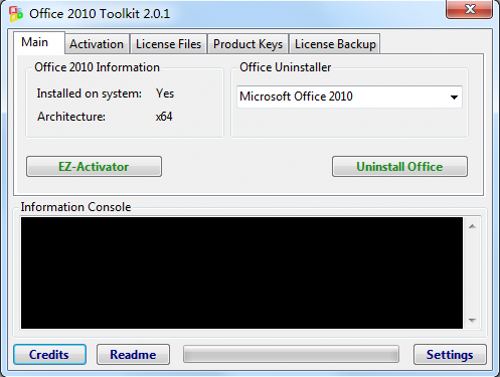
Task: Open the License Backup tab
Action: [335, 44]
